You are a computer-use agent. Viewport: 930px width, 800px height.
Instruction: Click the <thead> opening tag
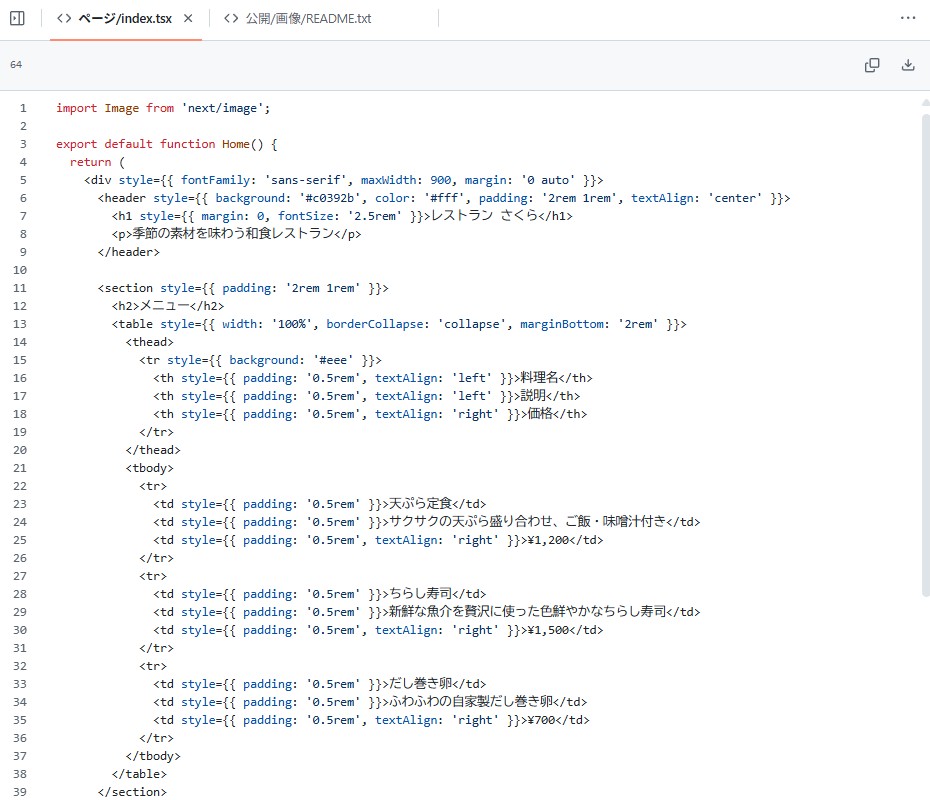click(149, 342)
